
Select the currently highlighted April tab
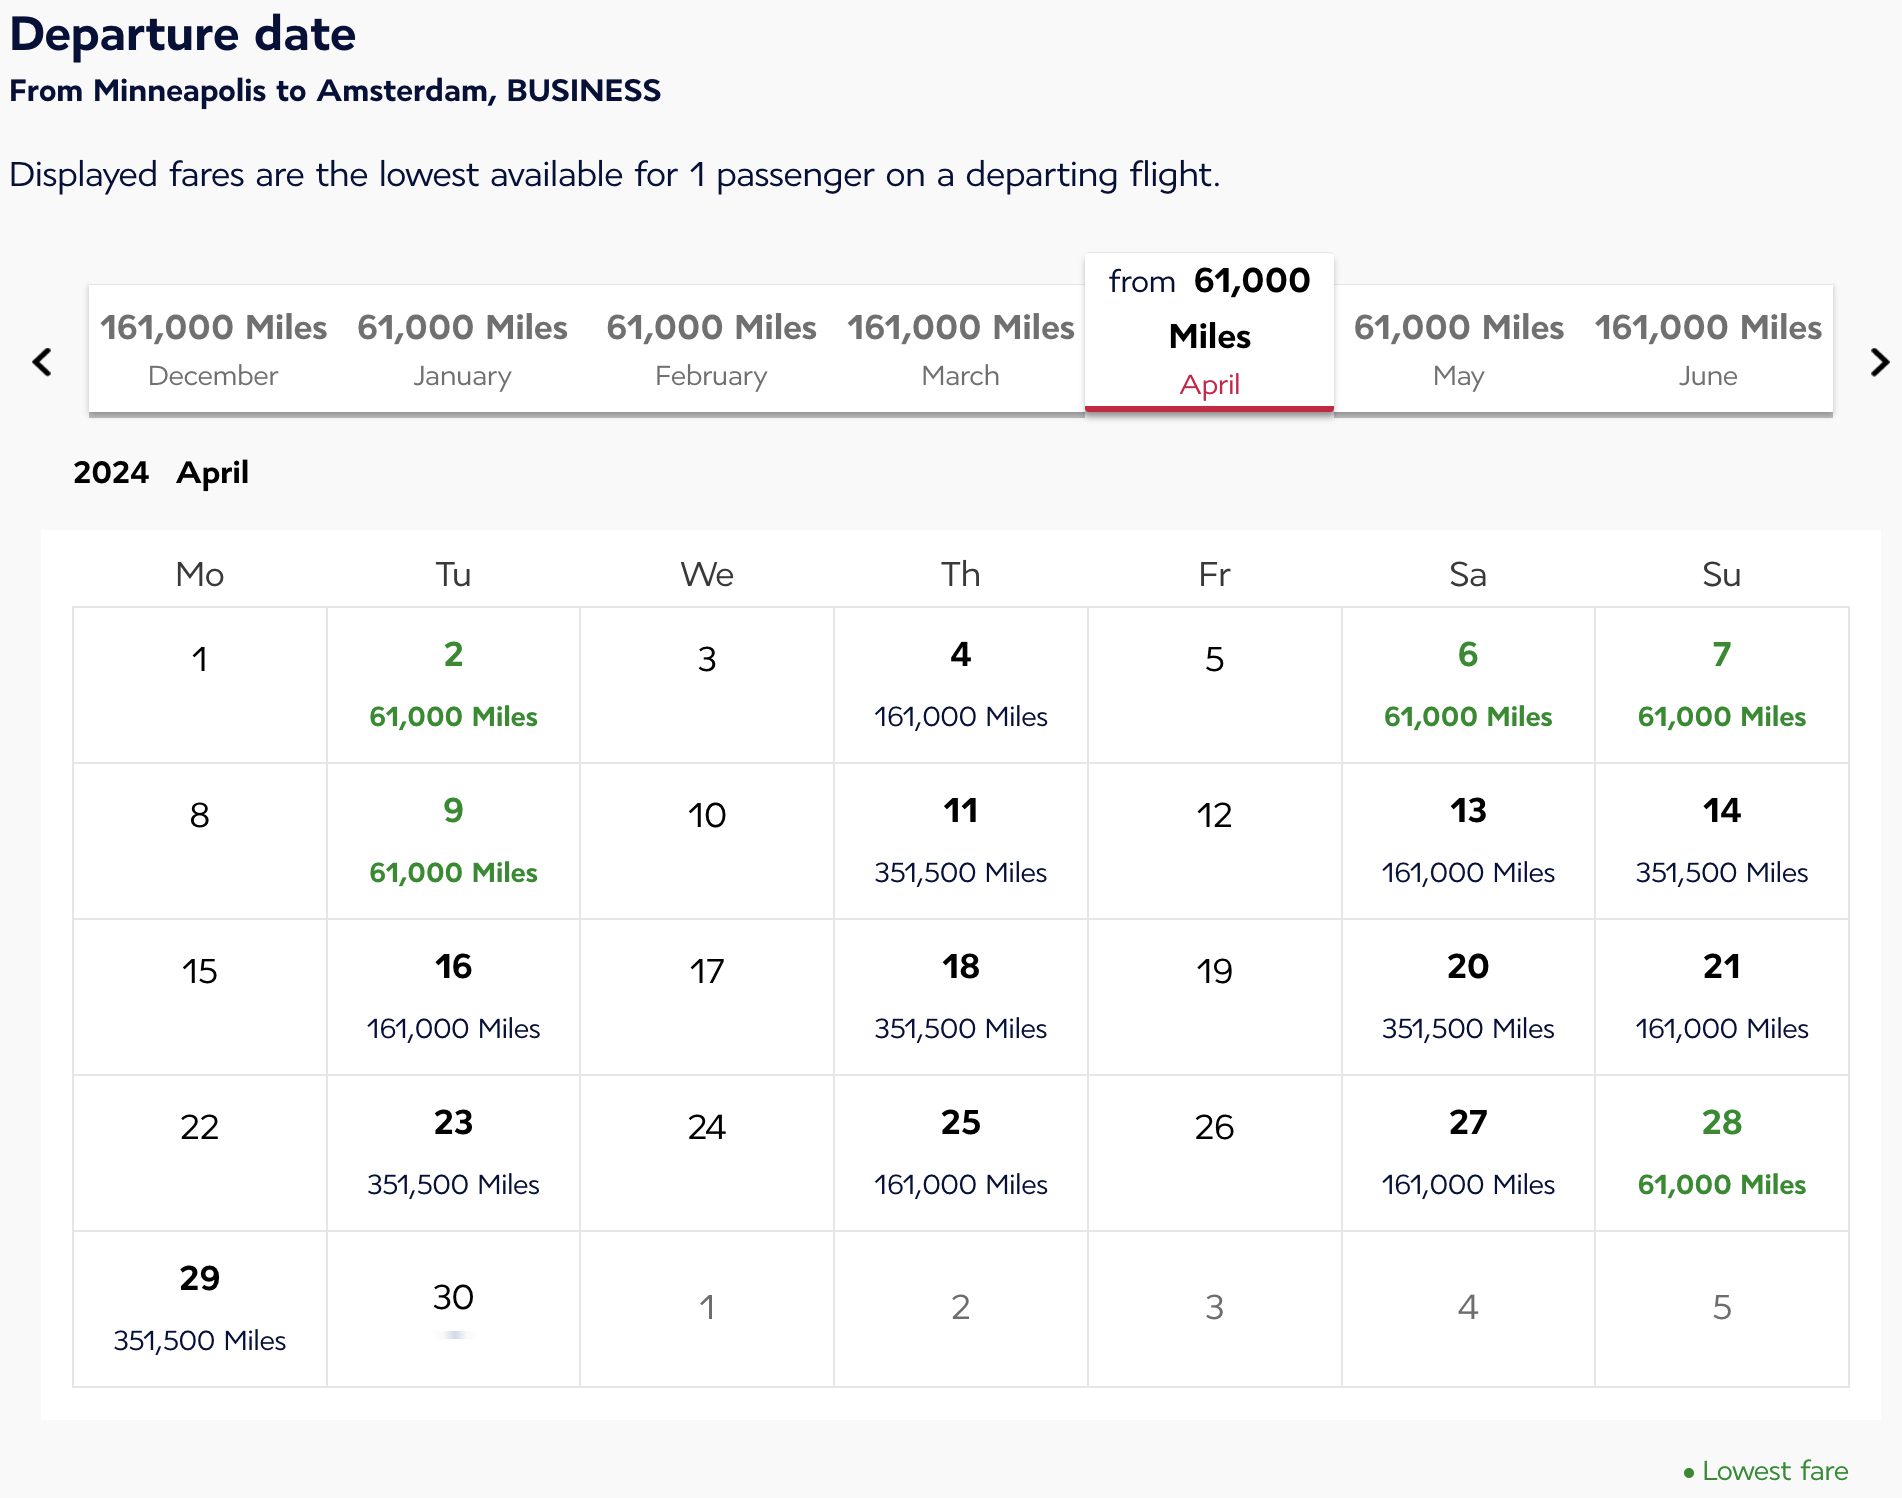tap(1209, 332)
